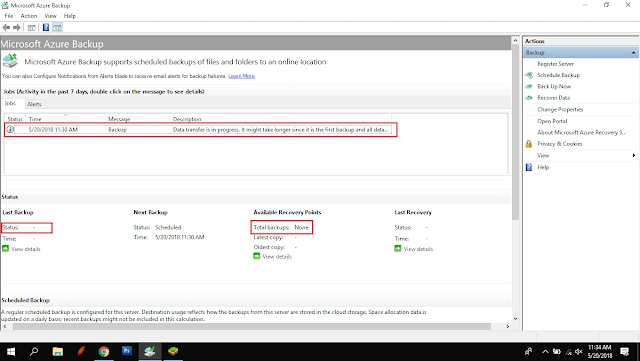Viewport: 640px width, 361px height.
Task: Click the Show/Hide Console Tree toolbar icon
Action: (x=31, y=27)
